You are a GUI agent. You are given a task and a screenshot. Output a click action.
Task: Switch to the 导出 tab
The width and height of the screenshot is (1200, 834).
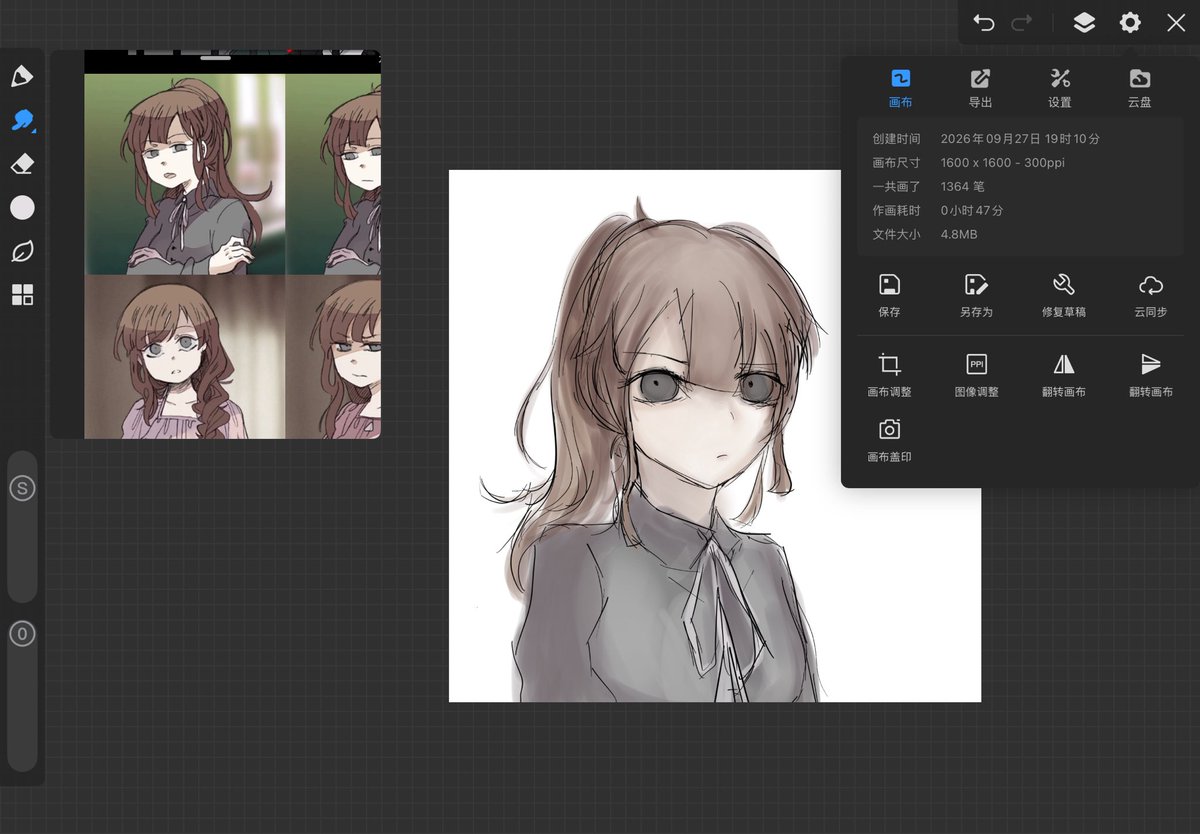click(980, 88)
